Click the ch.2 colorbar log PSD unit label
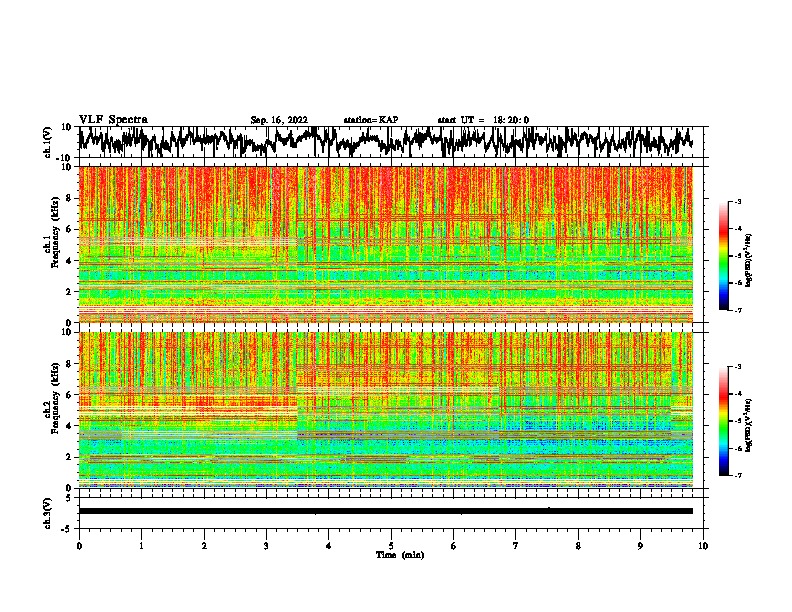The height and width of the screenshot is (612, 792). tap(749, 425)
